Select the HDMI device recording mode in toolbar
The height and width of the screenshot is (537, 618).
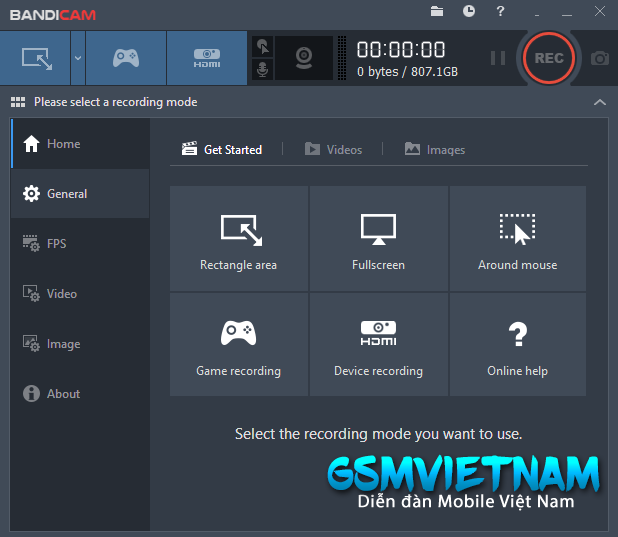207,58
